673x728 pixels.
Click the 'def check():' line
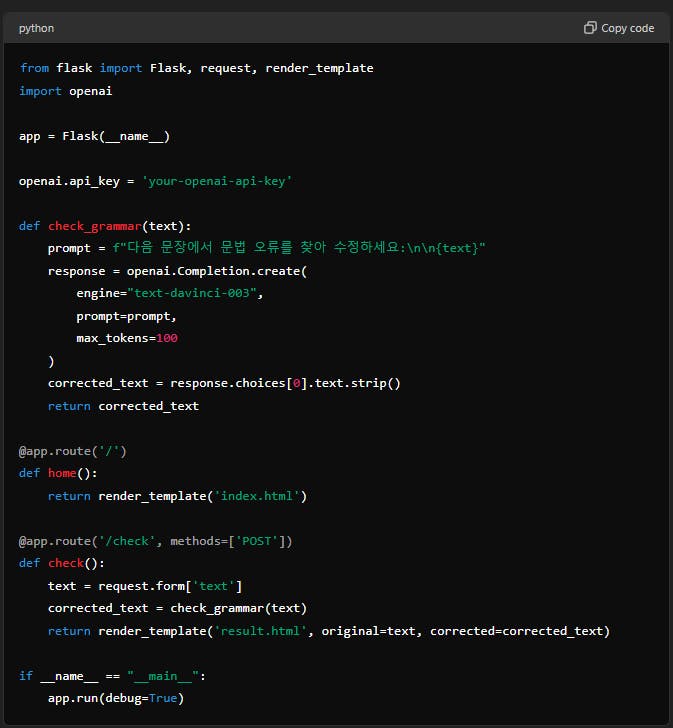[62, 563]
